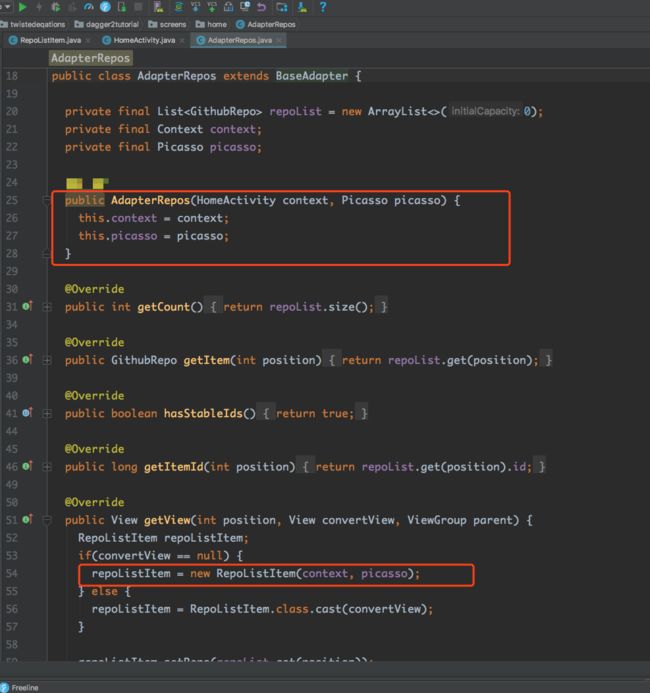The image size is (650, 693).
Task: Click override gutter icon beside getCount
Action: [27, 306]
